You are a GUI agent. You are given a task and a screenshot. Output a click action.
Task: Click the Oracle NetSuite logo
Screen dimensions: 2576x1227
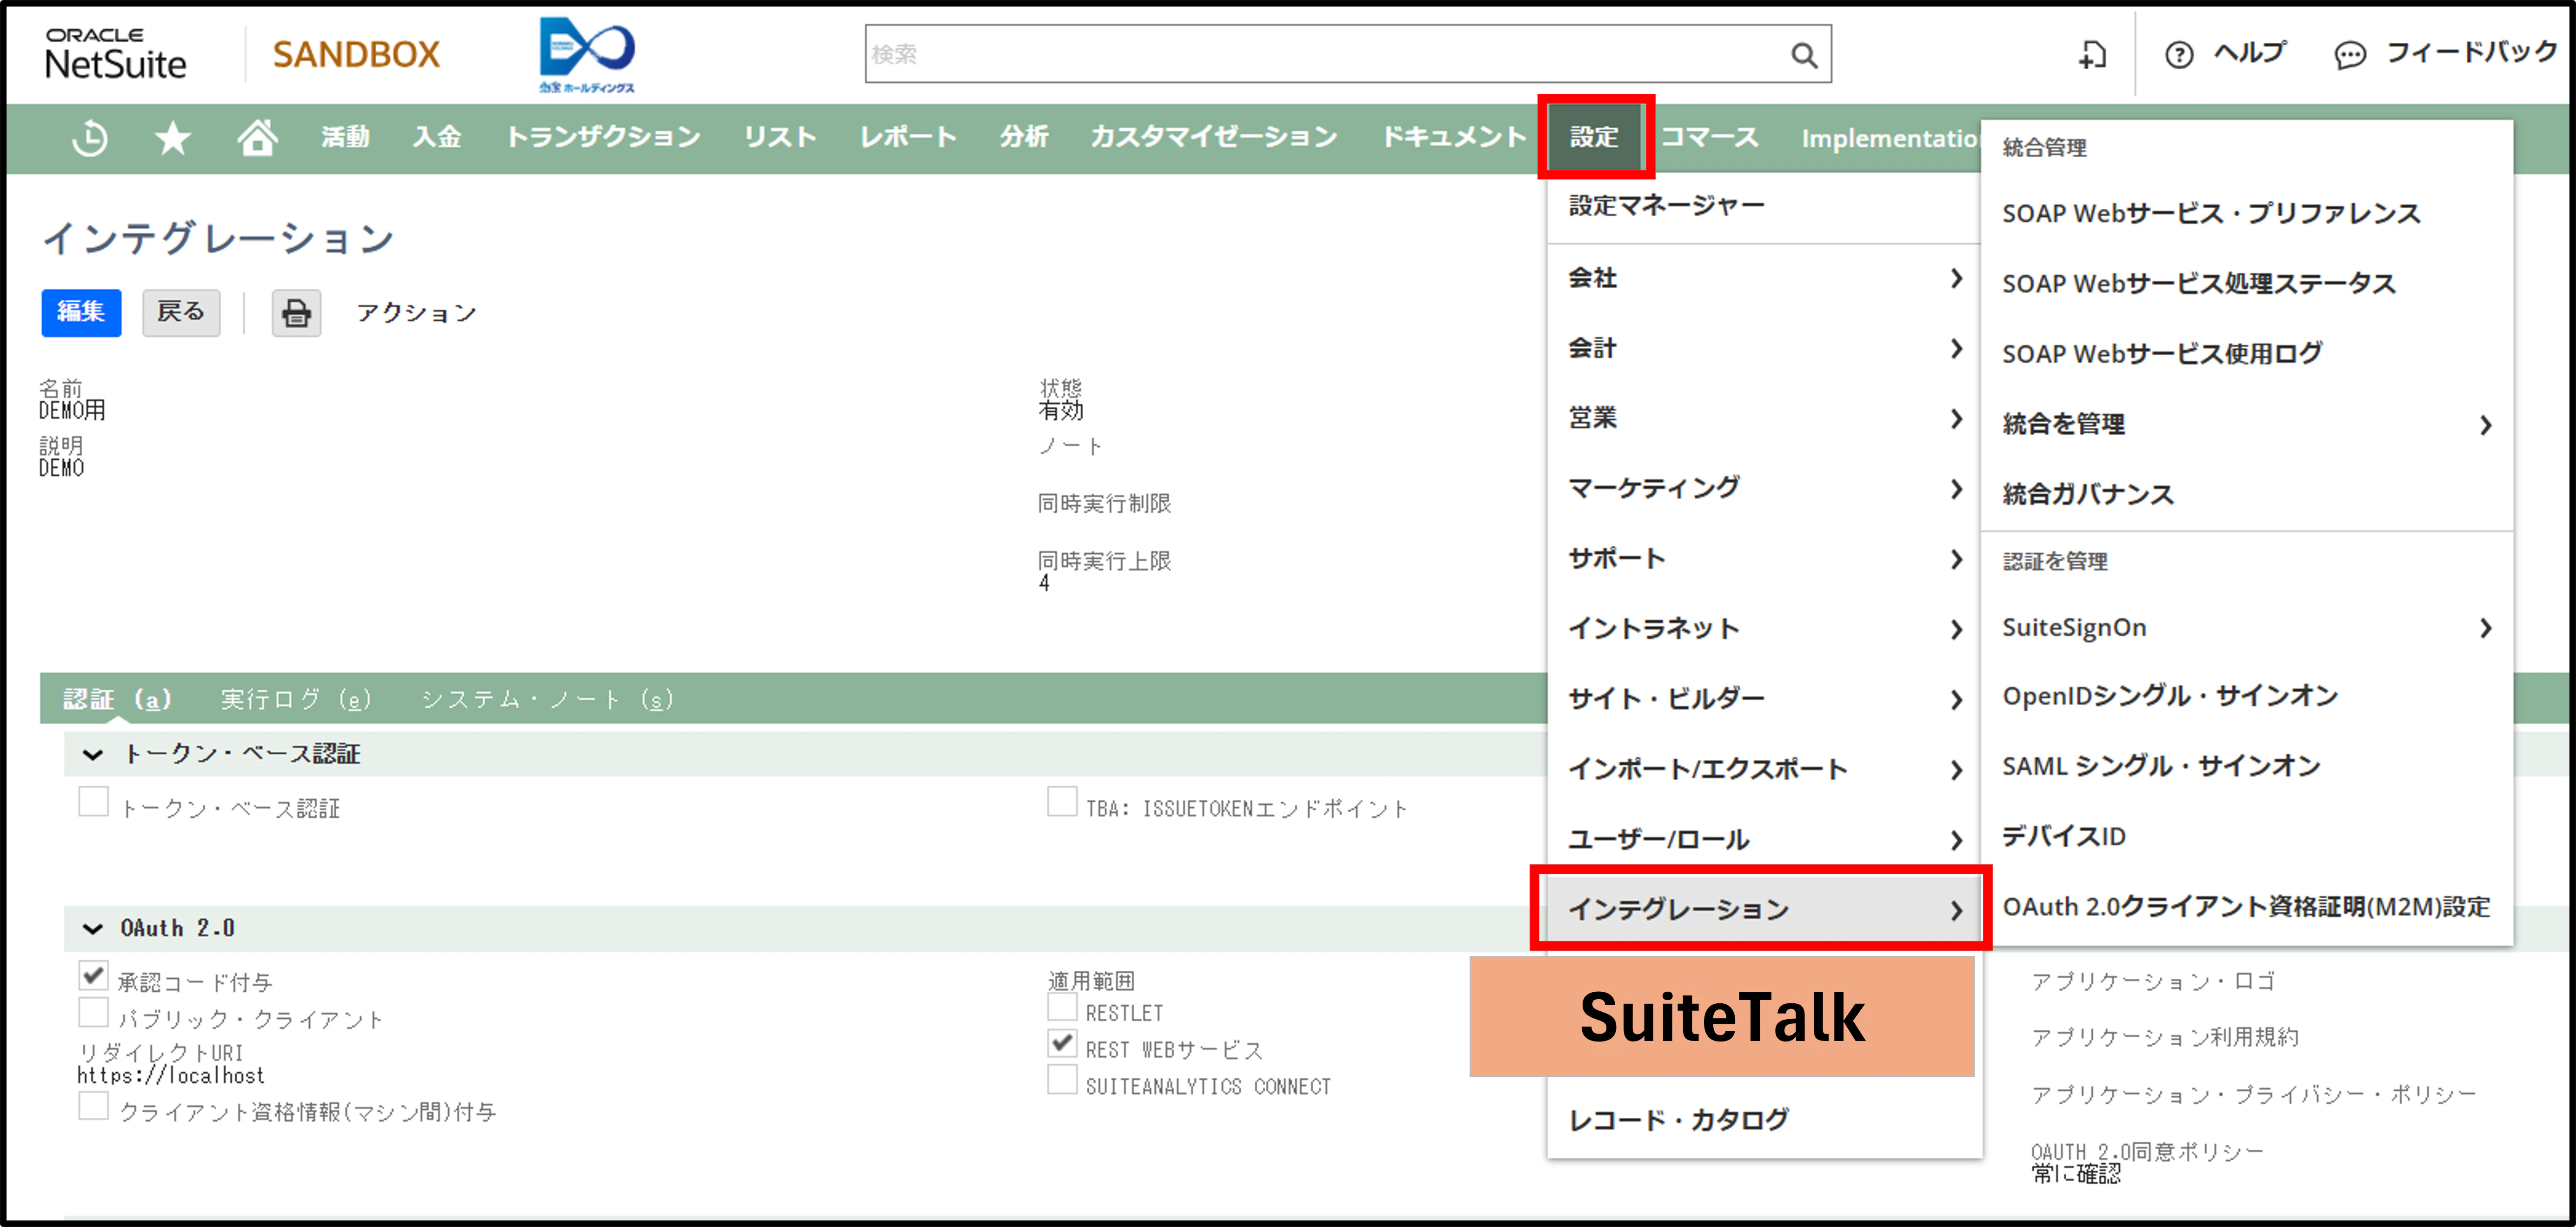coord(116,54)
